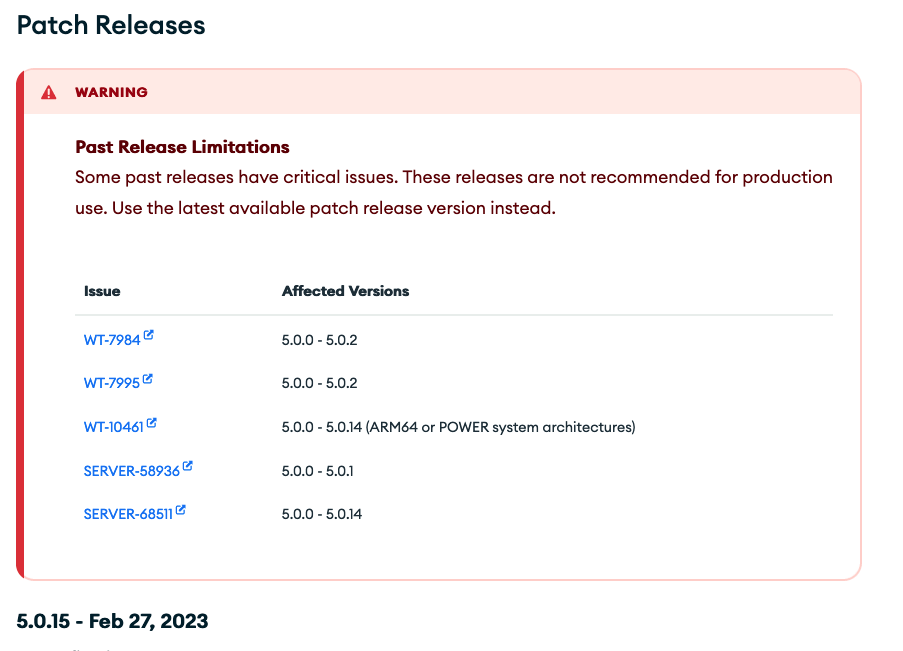Viewport: 903px width, 651px height.
Task: Click the external link icon beside WT-10461
Action: [153, 420]
